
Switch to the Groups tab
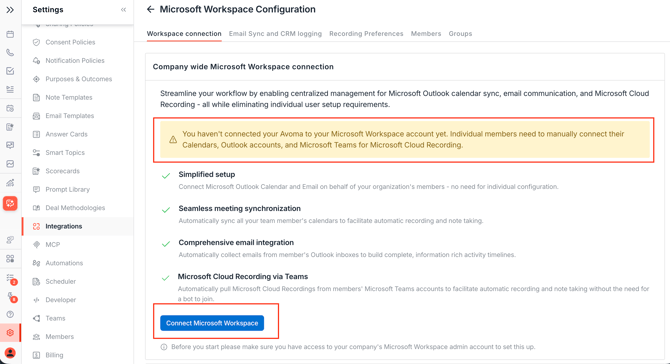tap(460, 33)
